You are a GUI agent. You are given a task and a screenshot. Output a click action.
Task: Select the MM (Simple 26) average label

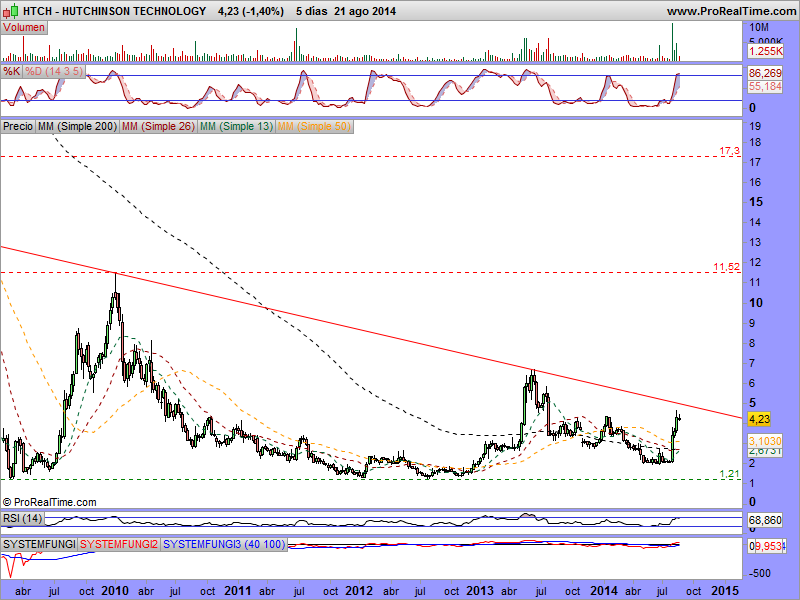coord(158,126)
